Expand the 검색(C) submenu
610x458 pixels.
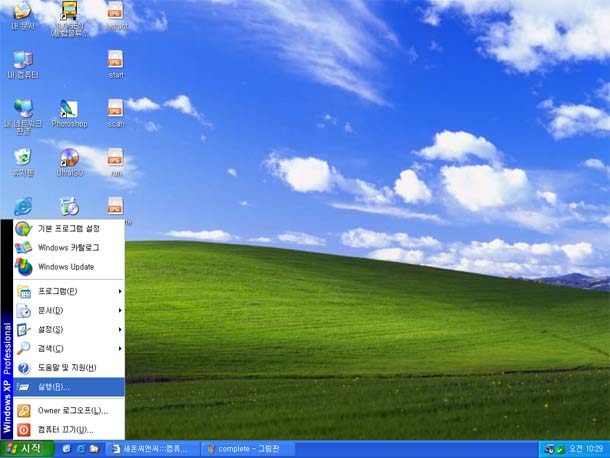pos(69,349)
